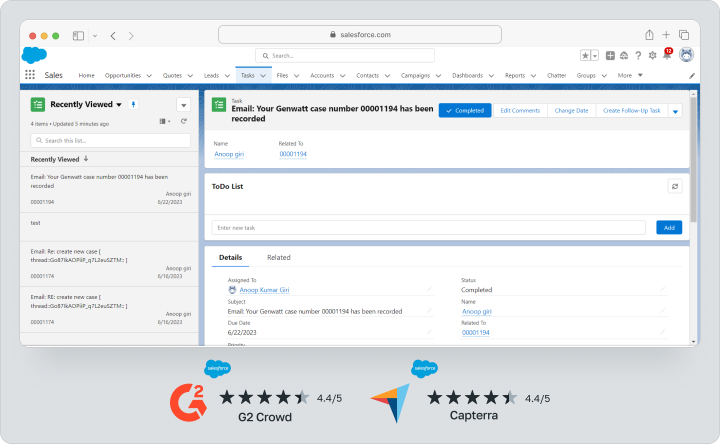Open the user profile avatar
The width and height of the screenshot is (720, 444).
686,55
